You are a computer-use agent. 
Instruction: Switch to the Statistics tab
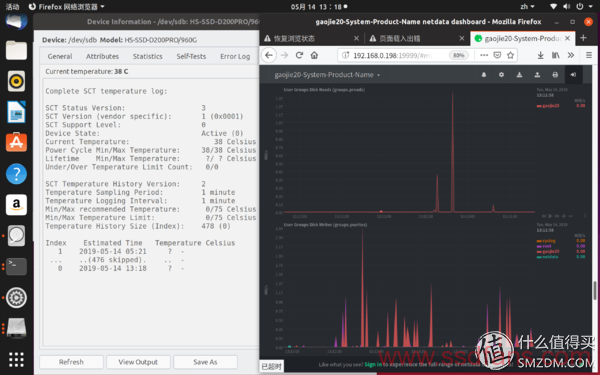[148, 56]
